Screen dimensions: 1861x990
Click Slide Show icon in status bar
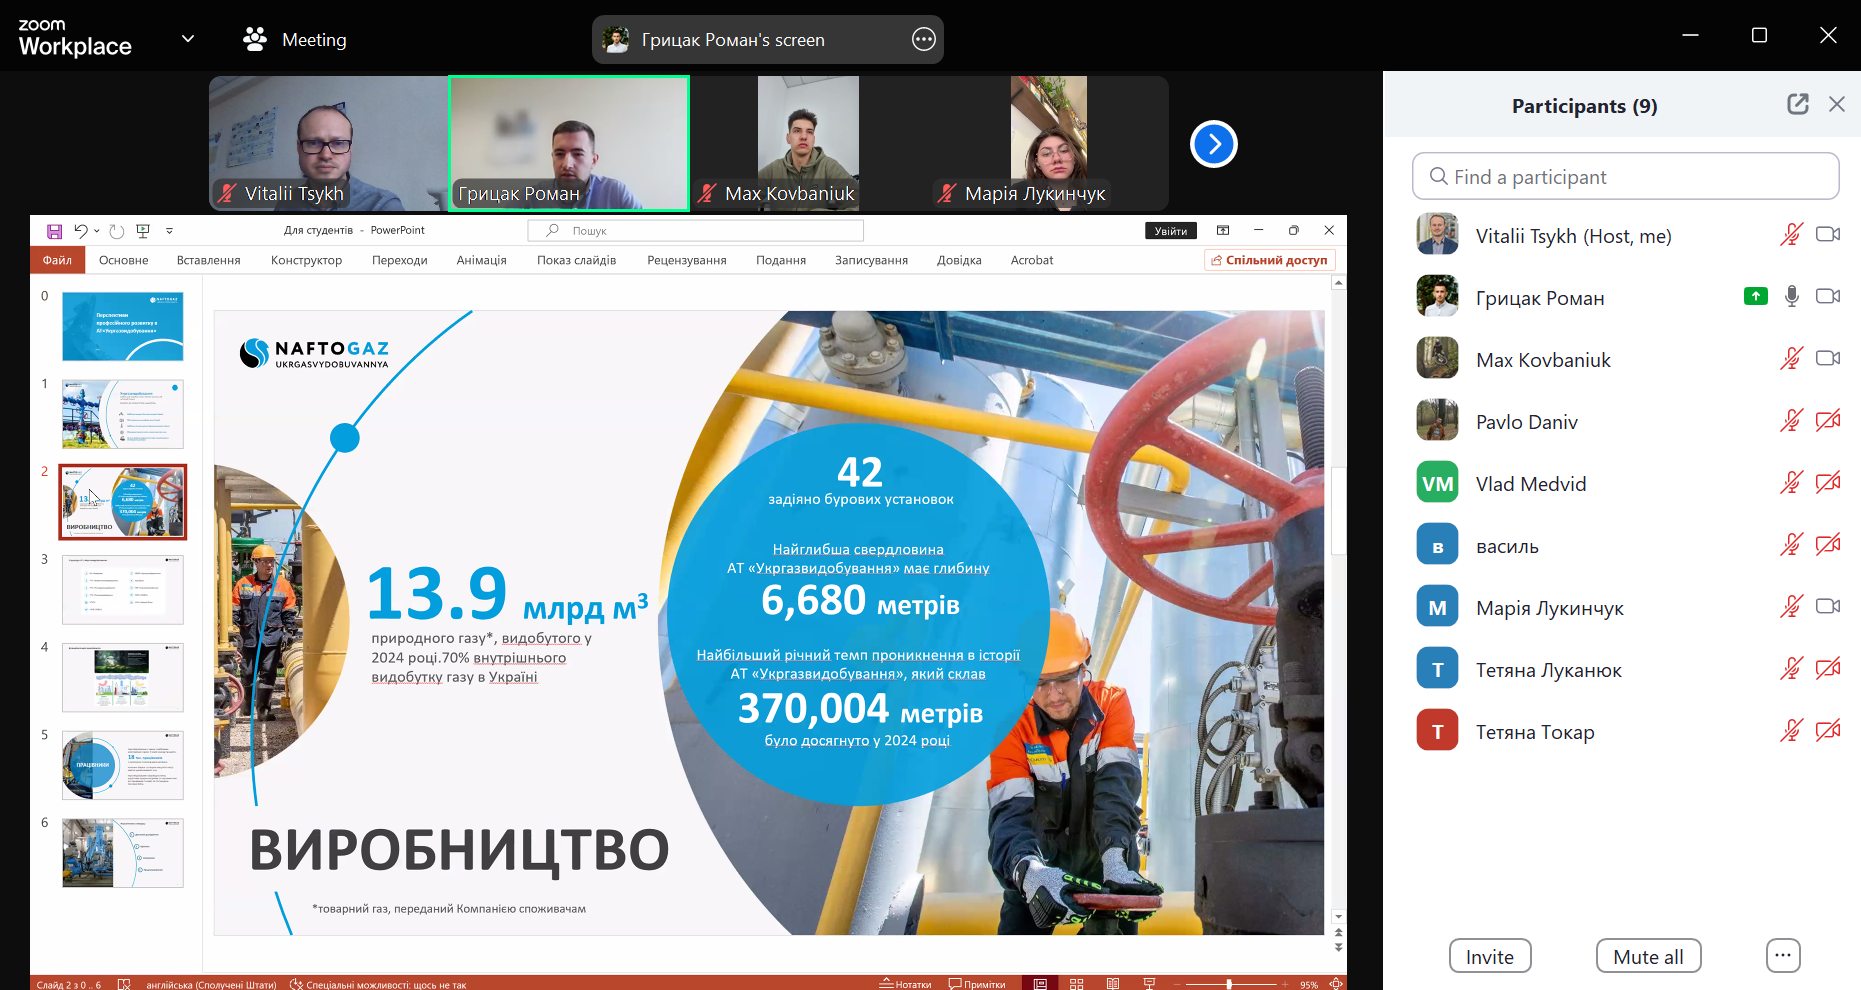[x=1149, y=984]
